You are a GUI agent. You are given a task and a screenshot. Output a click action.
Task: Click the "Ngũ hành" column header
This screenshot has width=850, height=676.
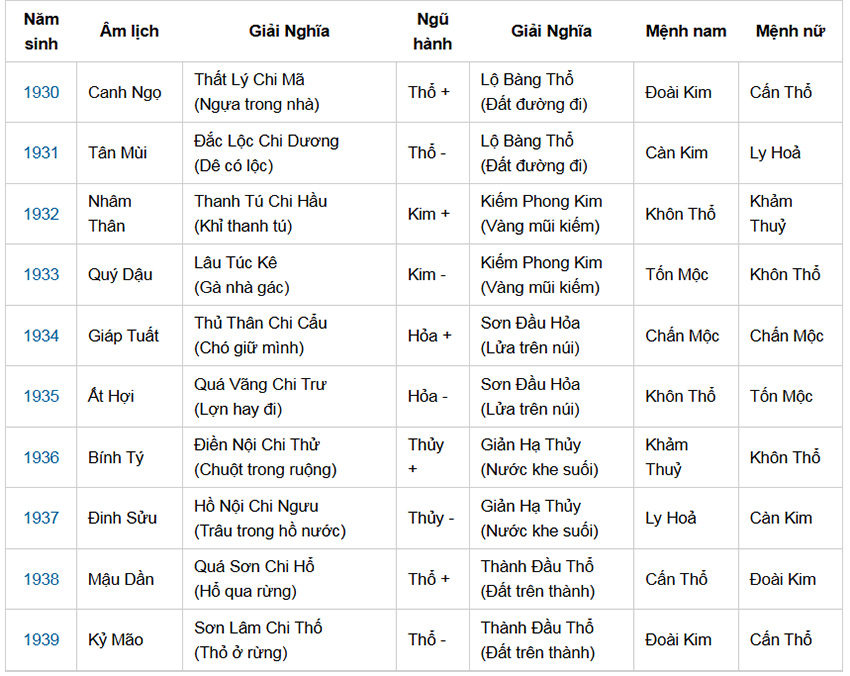pos(432,31)
